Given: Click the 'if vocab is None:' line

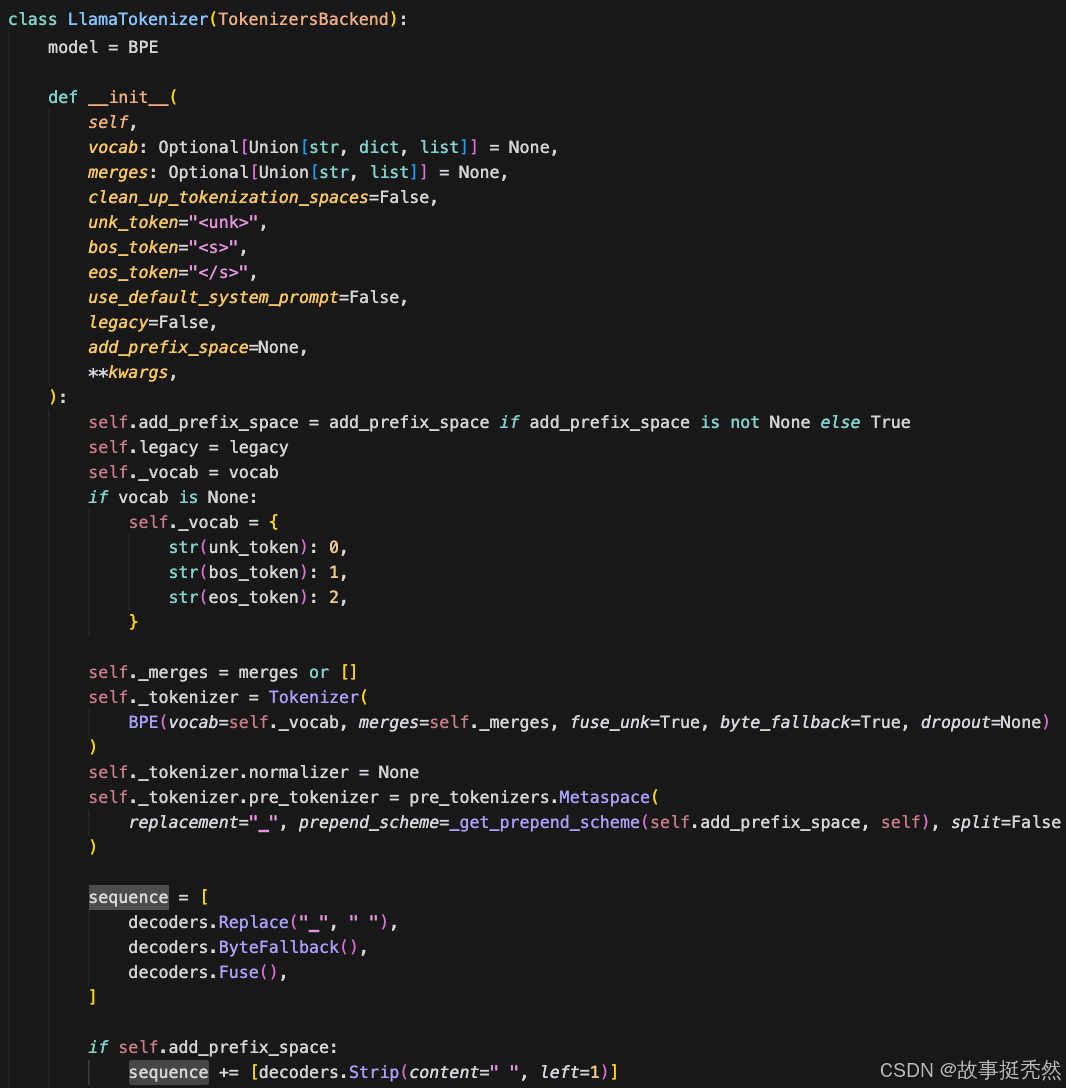Looking at the screenshot, I should click(173, 497).
